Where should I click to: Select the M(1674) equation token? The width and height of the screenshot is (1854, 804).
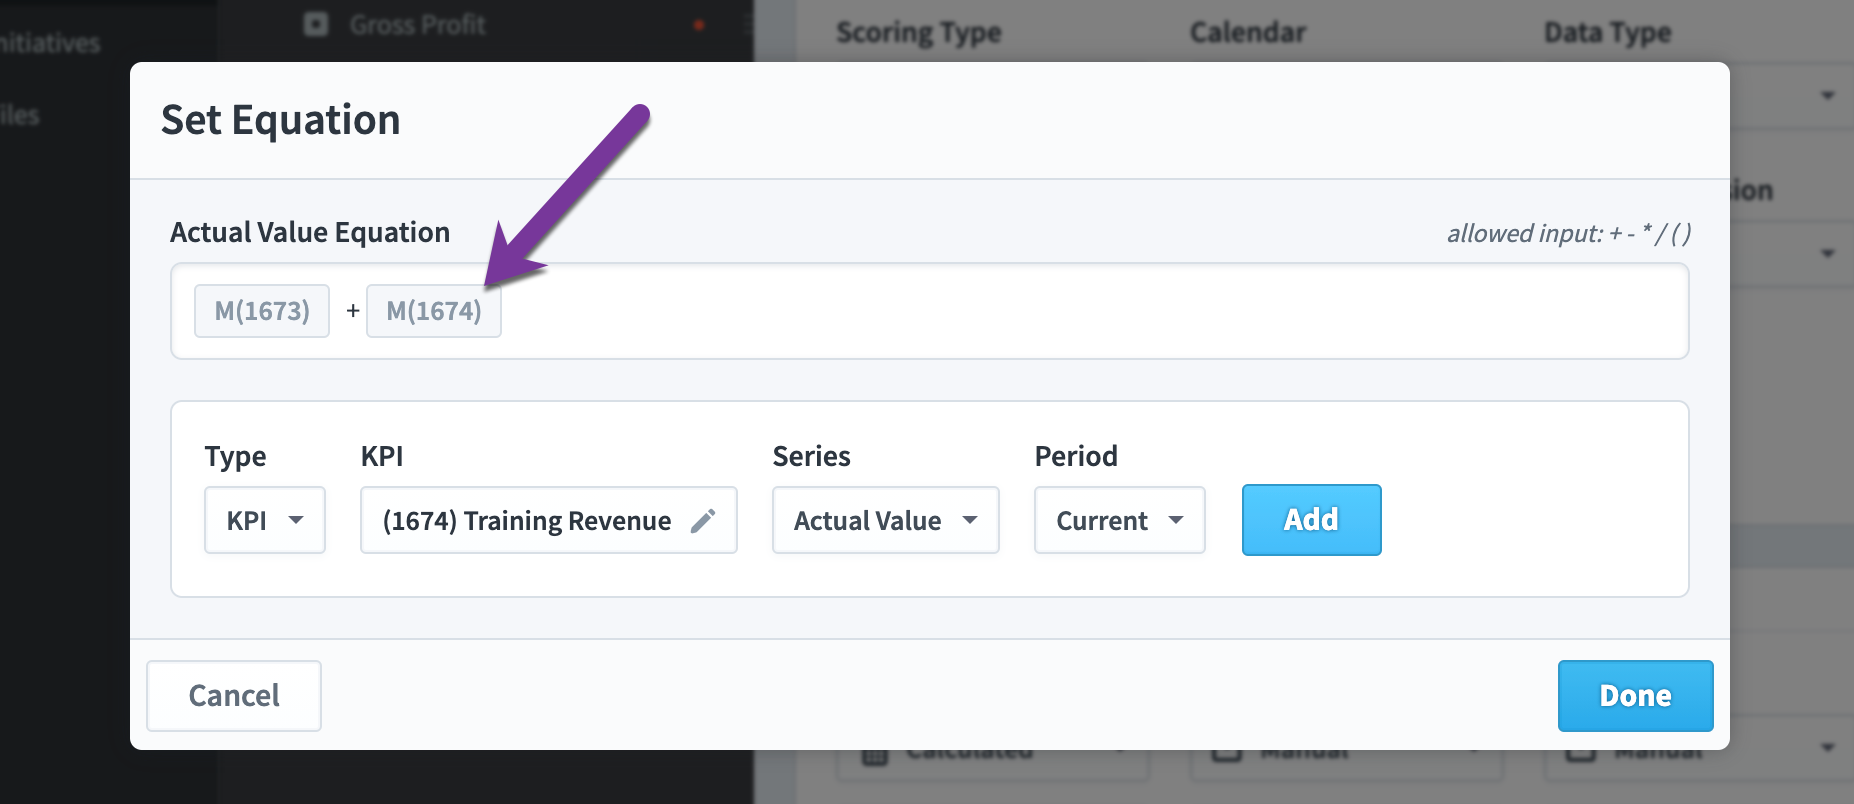pyautogui.click(x=434, y=311)
